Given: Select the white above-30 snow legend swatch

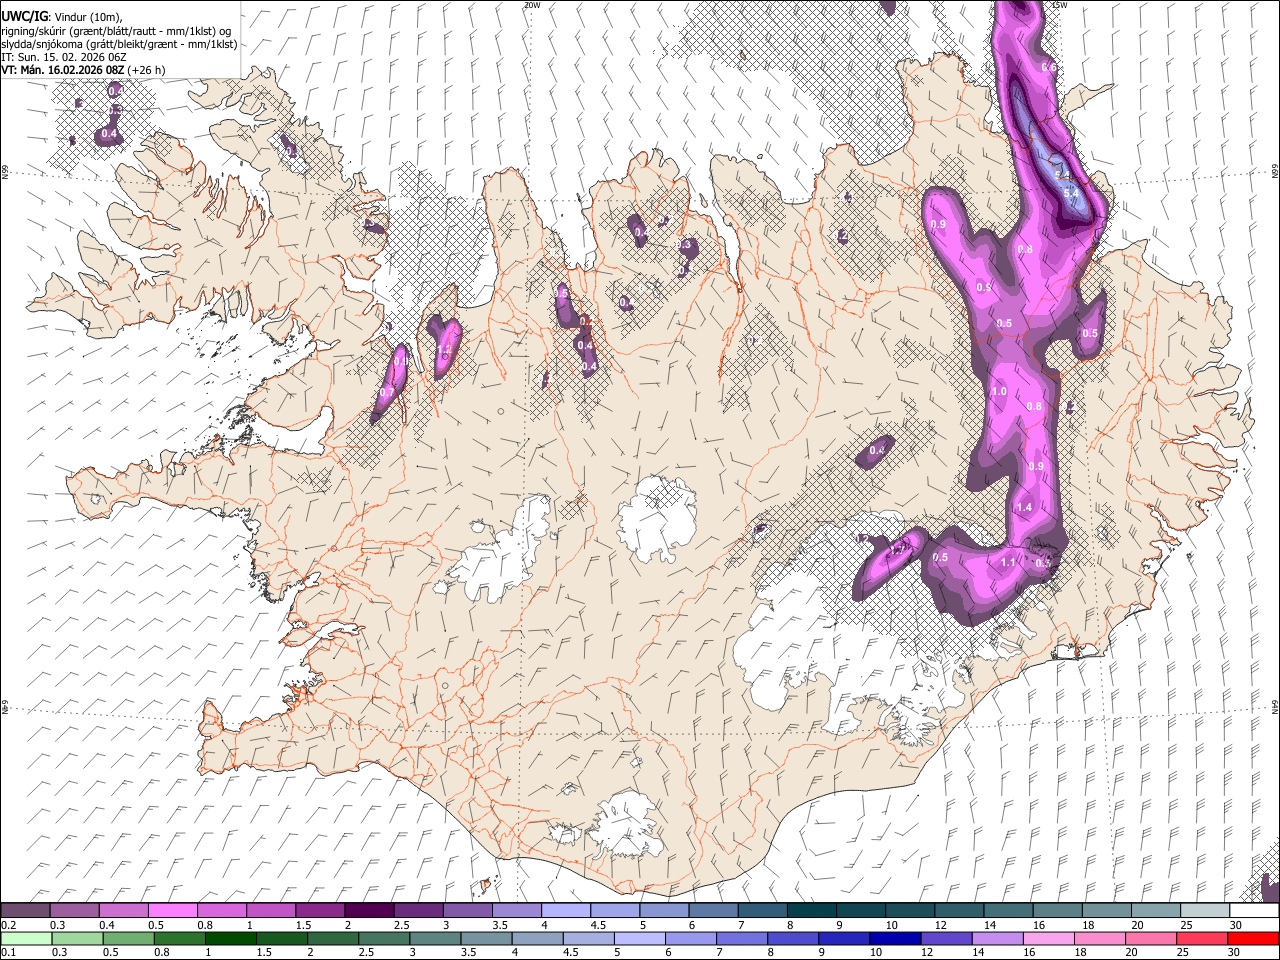Looking at the screenshot, I should click(x=1254, y=911).
